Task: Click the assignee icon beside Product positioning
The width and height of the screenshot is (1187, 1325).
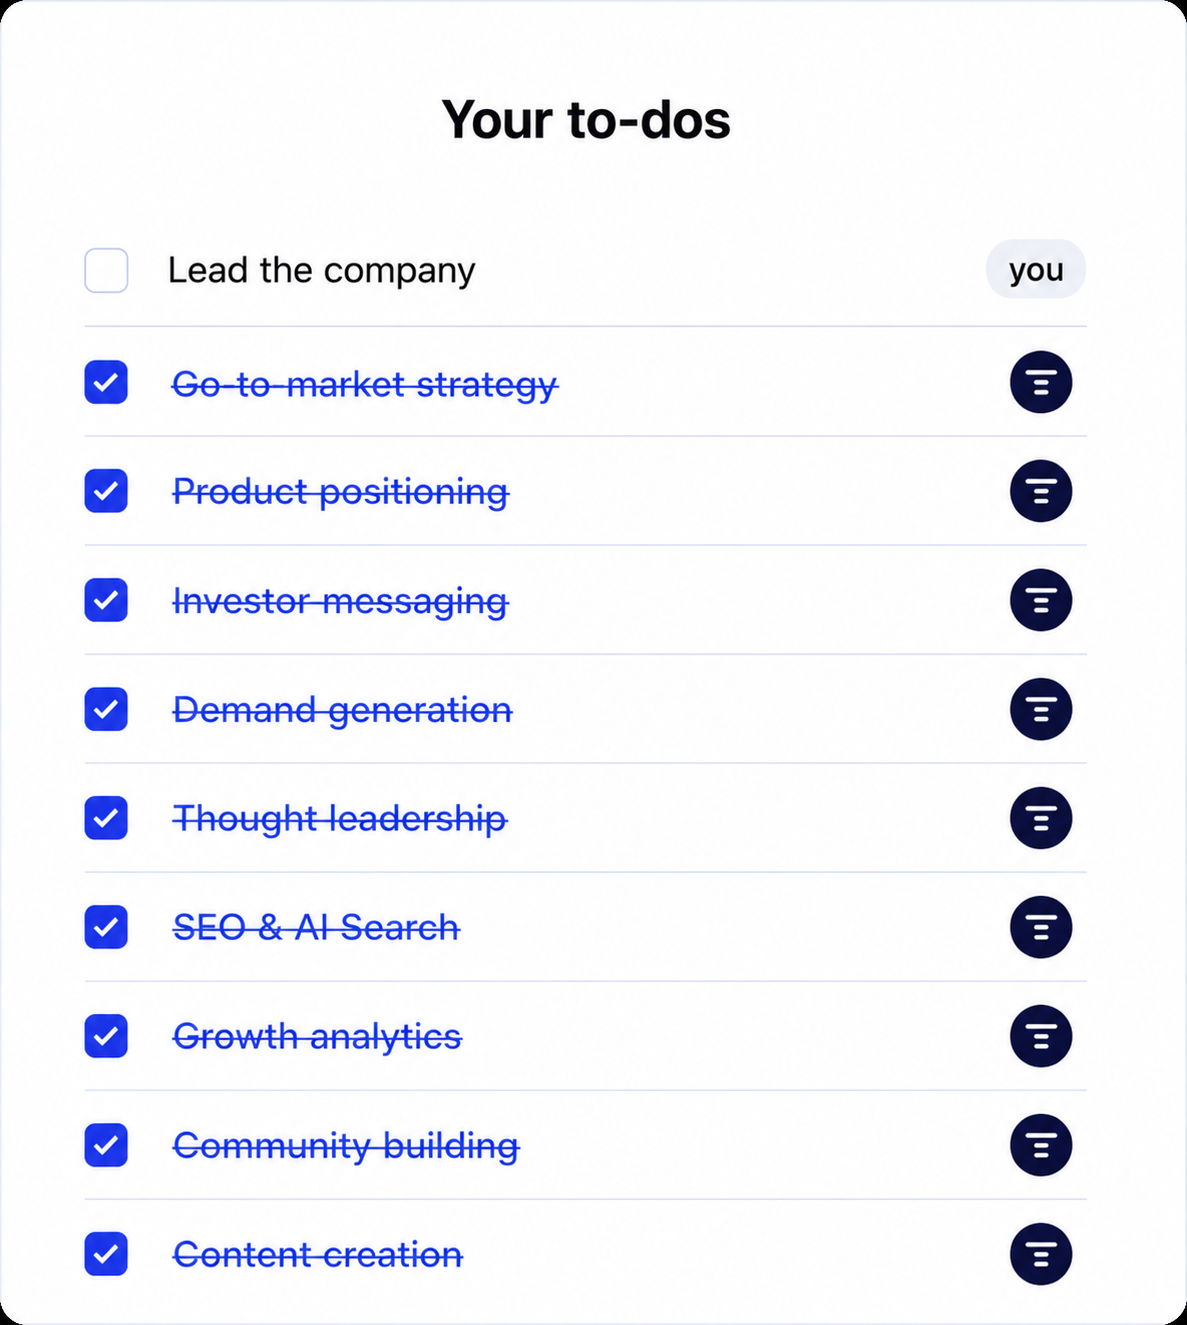Action: pyautogui.click(x=1041, y=491)
